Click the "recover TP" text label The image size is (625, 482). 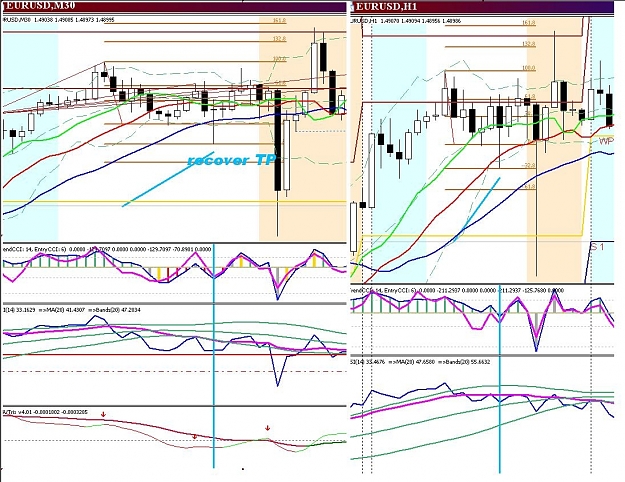[231, 160]
